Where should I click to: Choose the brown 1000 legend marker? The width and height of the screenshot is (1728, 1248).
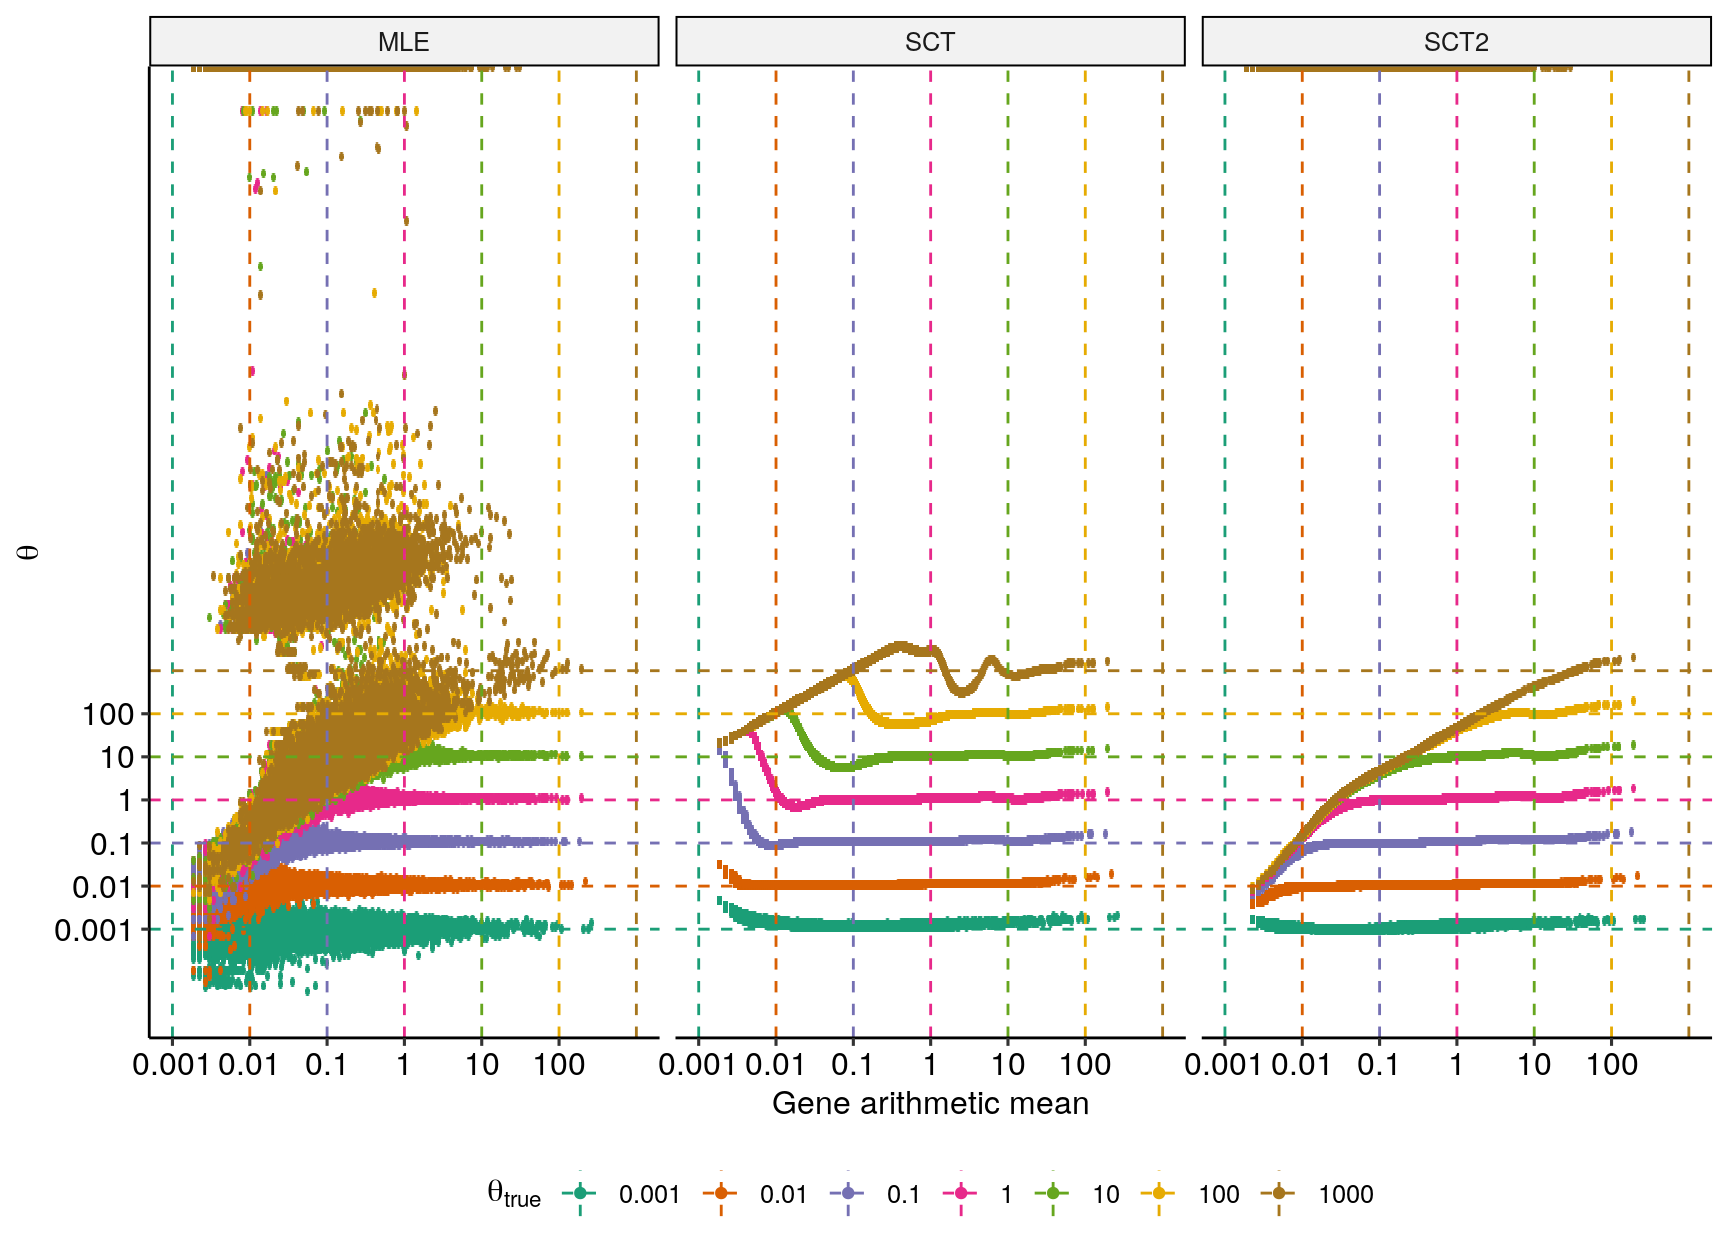(1279, 1193)
